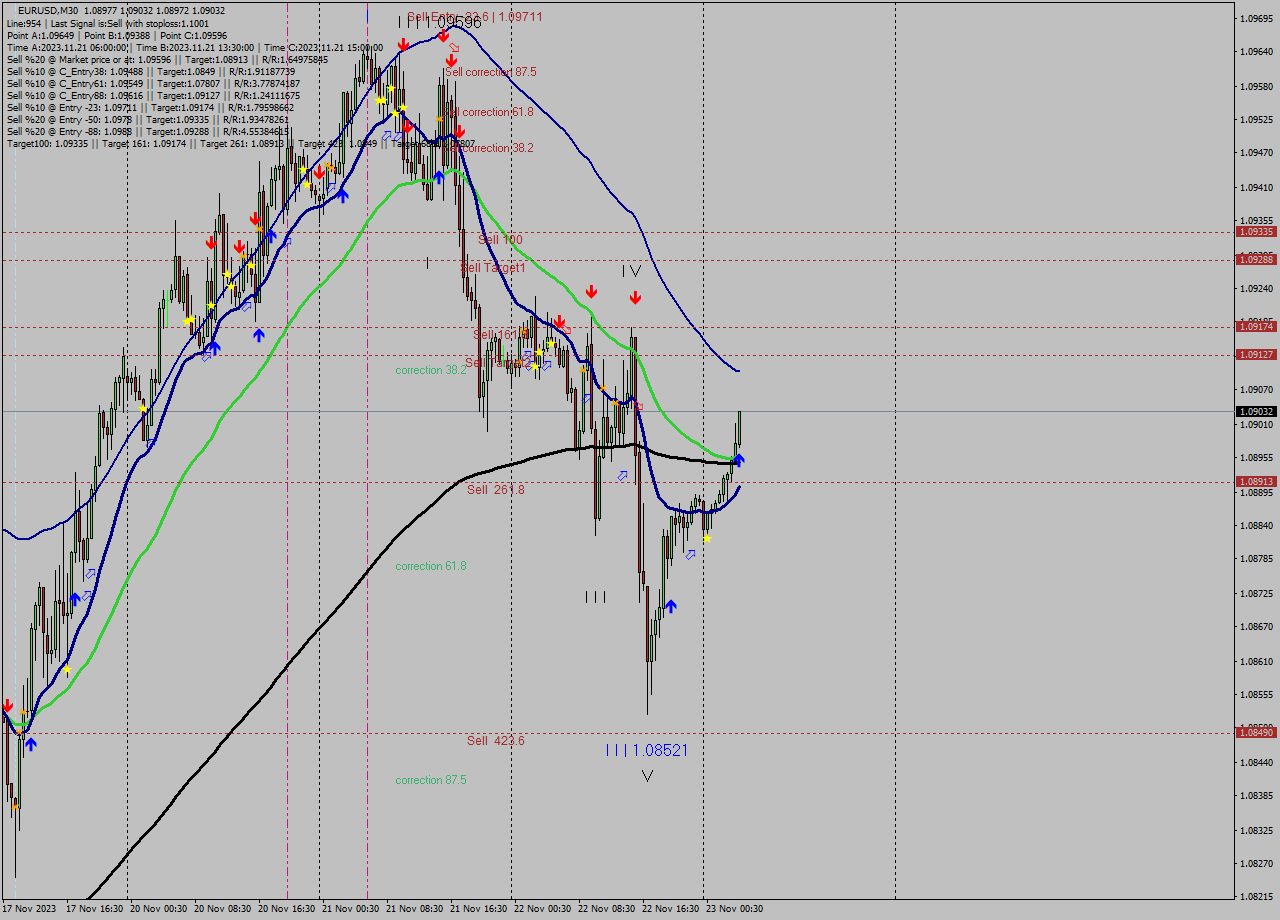Select the 'Sell %20 @ Entry -88' line
The image size is (1280, 920).
pyautogui.click(x=149, y=131)
